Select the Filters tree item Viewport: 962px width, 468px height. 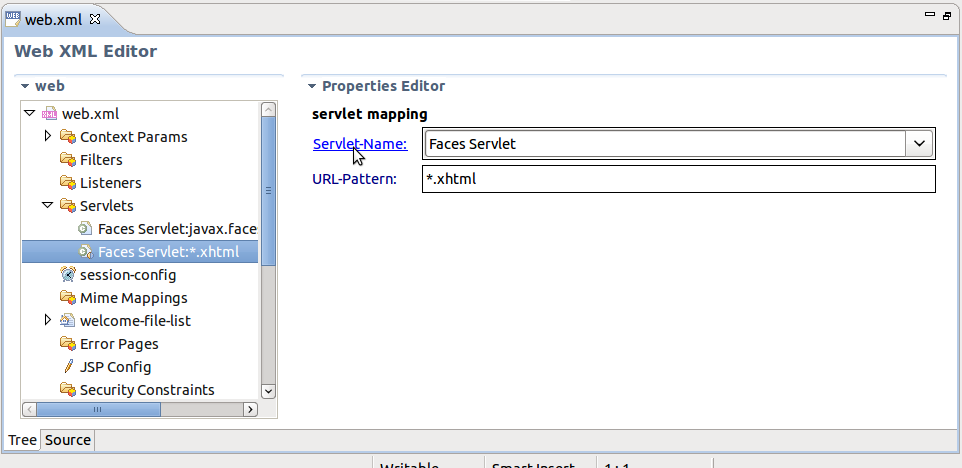(101, 159)
